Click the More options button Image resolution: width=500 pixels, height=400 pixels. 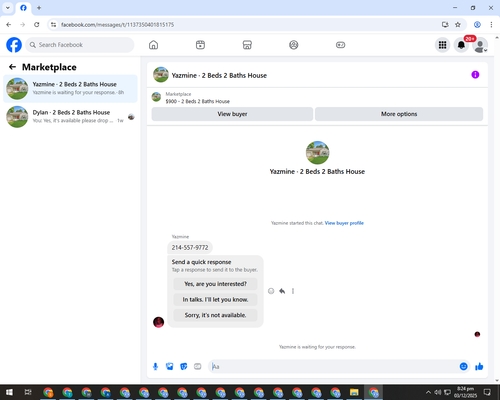point(399,114)
